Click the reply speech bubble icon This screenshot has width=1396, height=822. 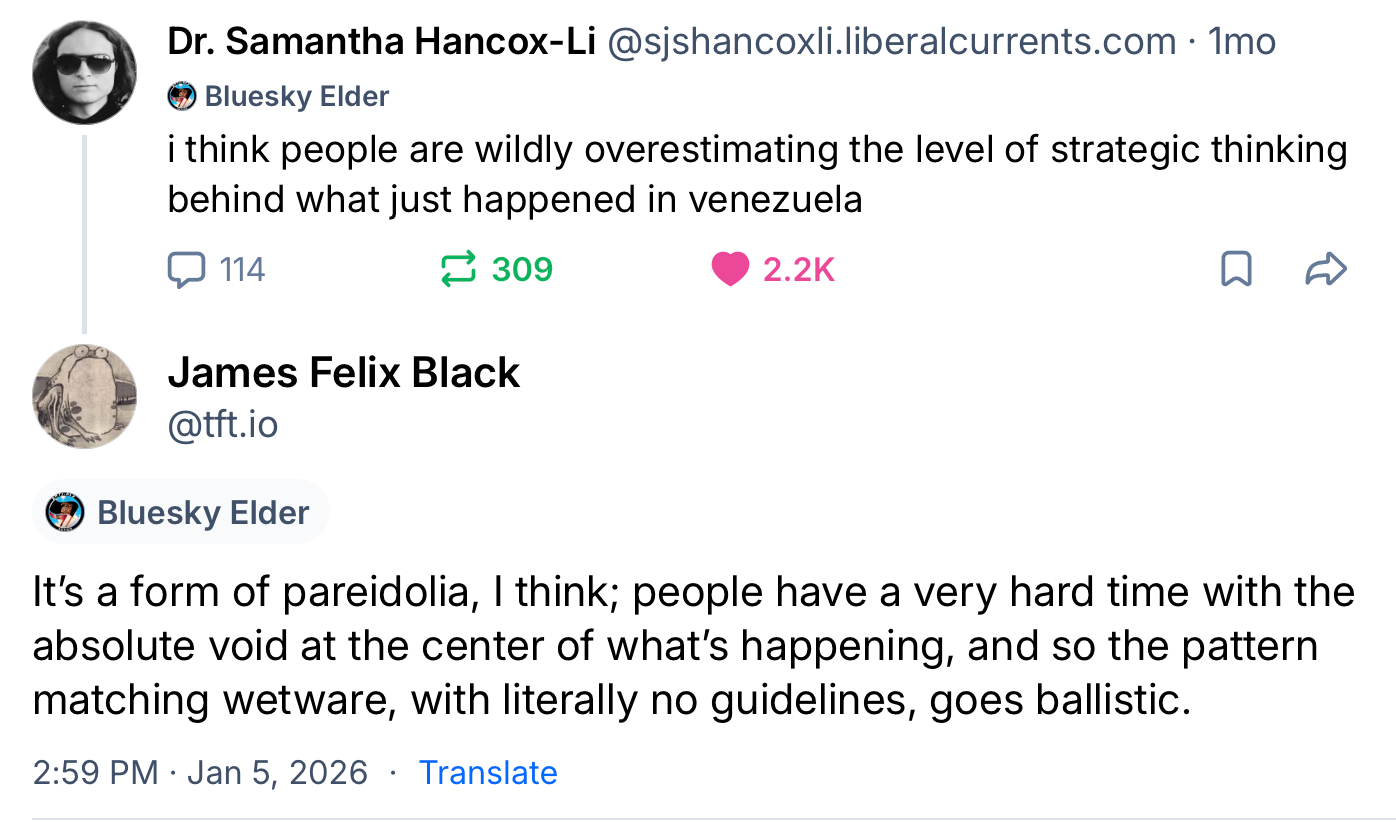point(187,269)
